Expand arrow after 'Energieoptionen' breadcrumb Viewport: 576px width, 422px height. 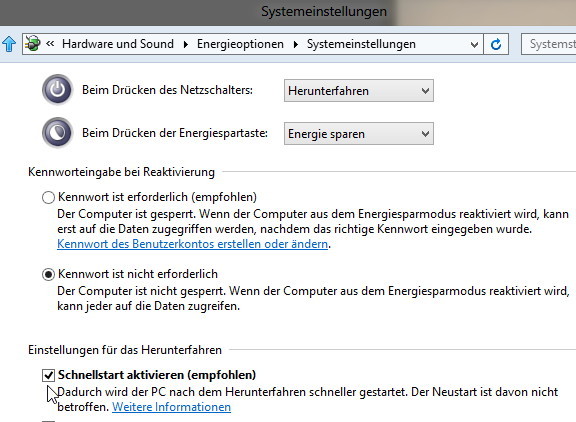tap(296, 44)
